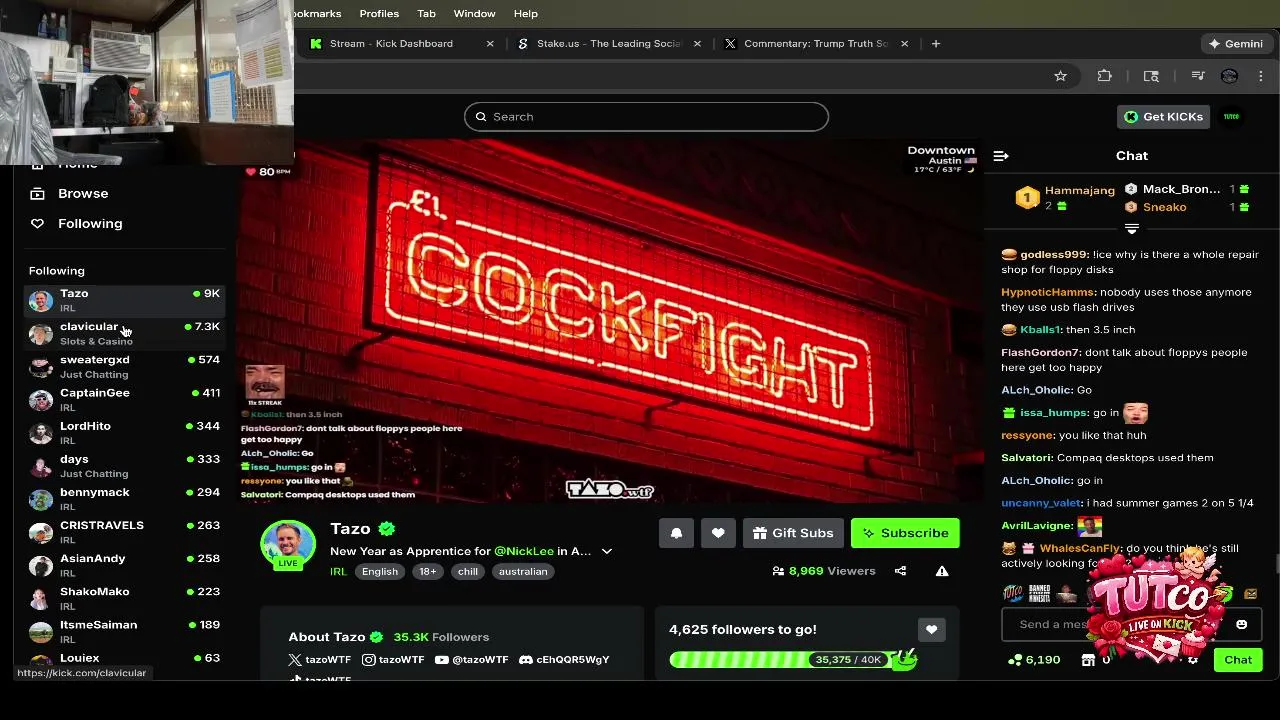The image size is (1280, 720).
Task: Open the Profiles menu
Action: 379,14
